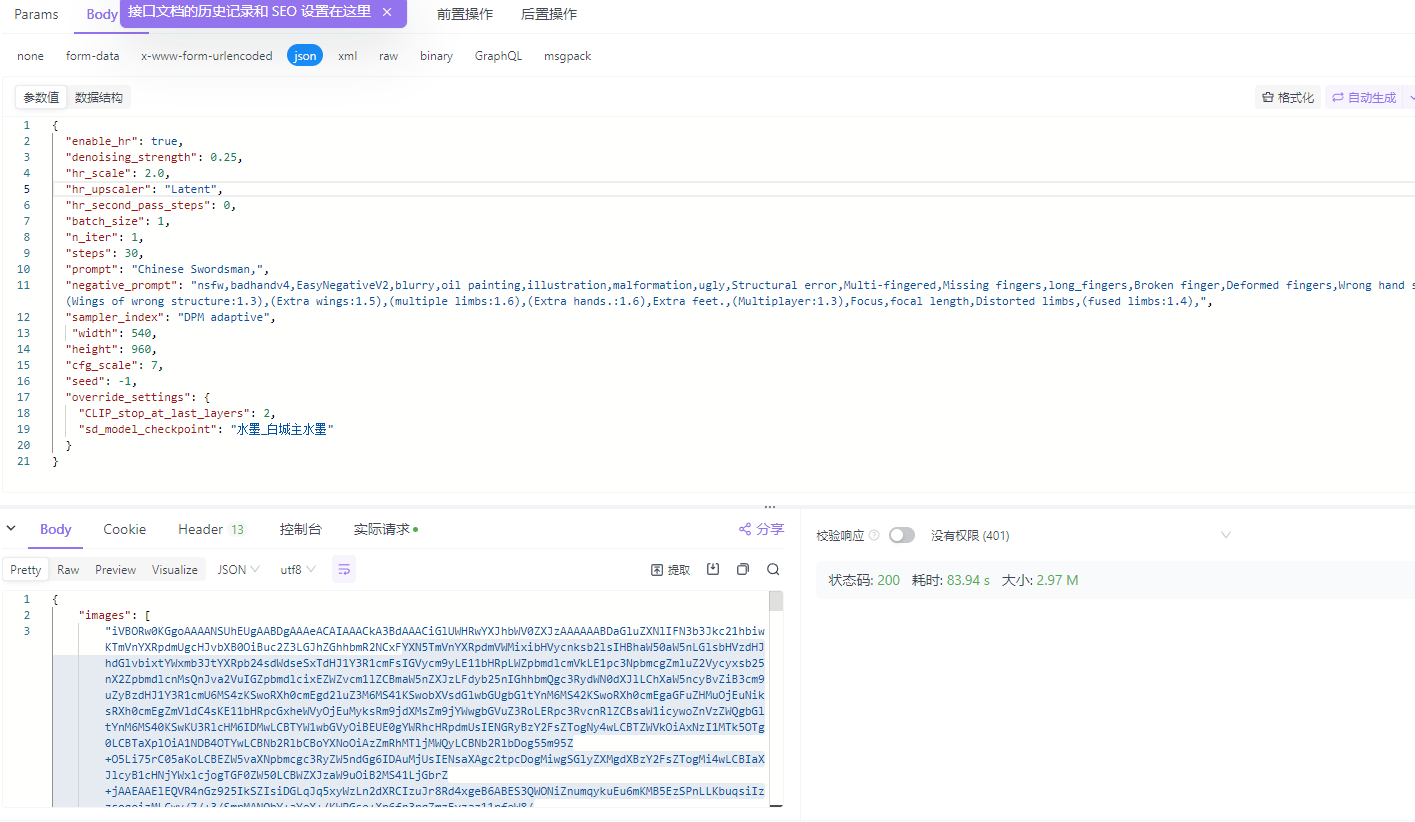Click the 分享 share icon
This screenshot has width=1415, height=822.
(761, 529)
